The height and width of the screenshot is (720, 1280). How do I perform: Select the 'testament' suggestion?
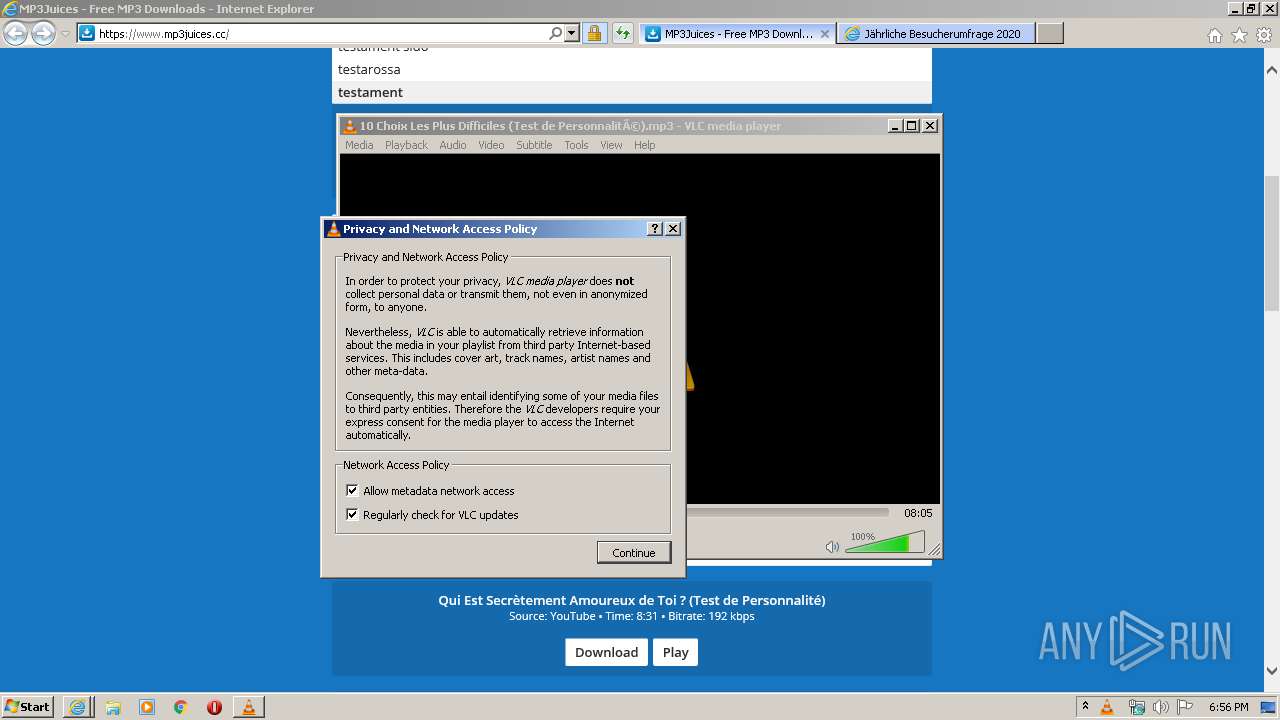point(632,92)
